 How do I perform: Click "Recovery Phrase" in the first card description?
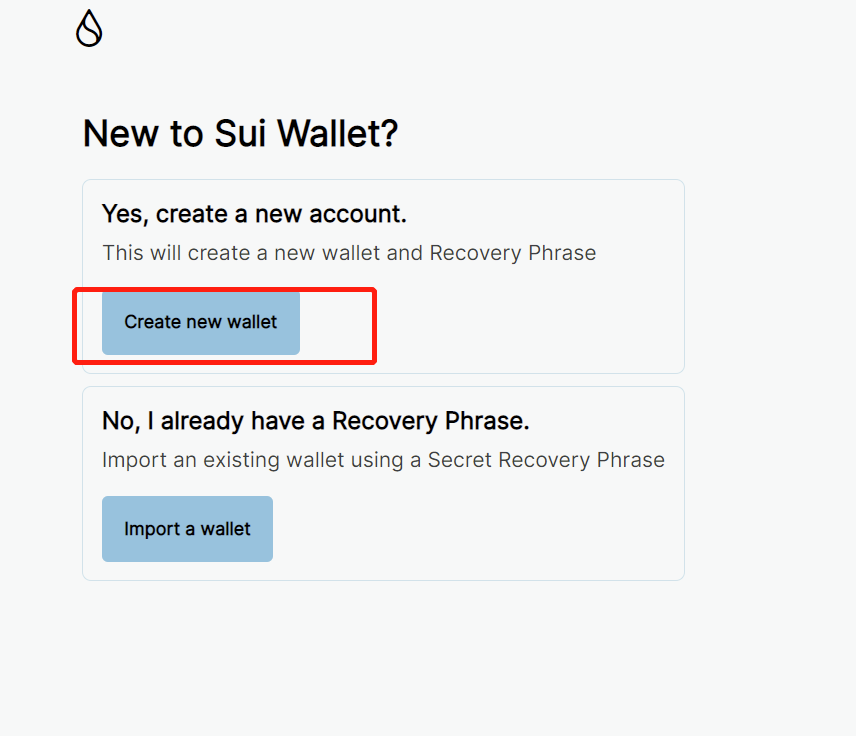tap(513, 253)
